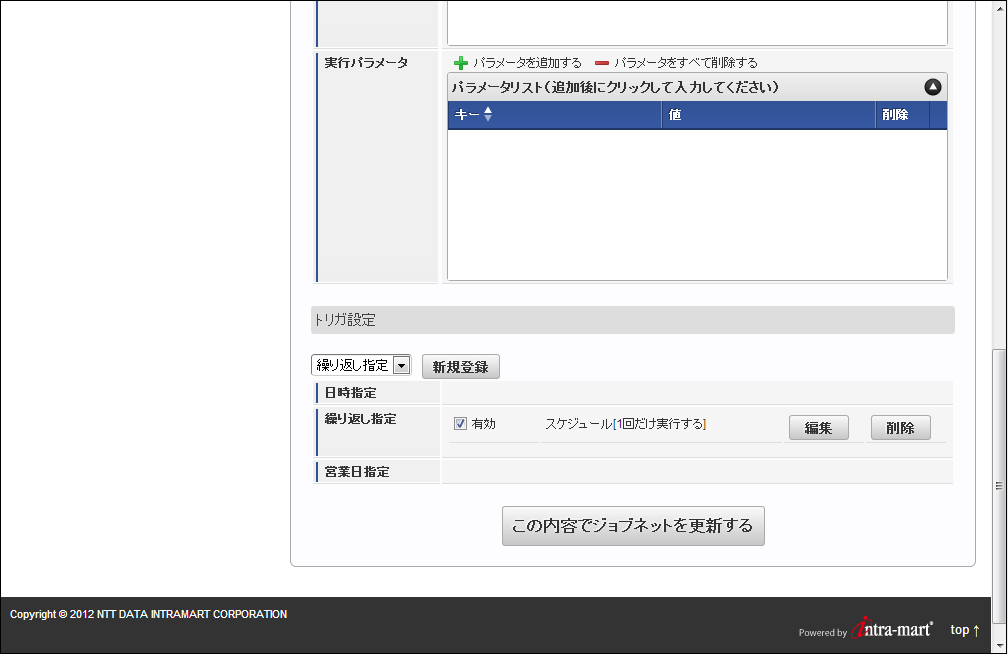Click the vertical scrollbar thumb
The width and height of the screenshot is (1008, 654).
[x=999, y=485]
